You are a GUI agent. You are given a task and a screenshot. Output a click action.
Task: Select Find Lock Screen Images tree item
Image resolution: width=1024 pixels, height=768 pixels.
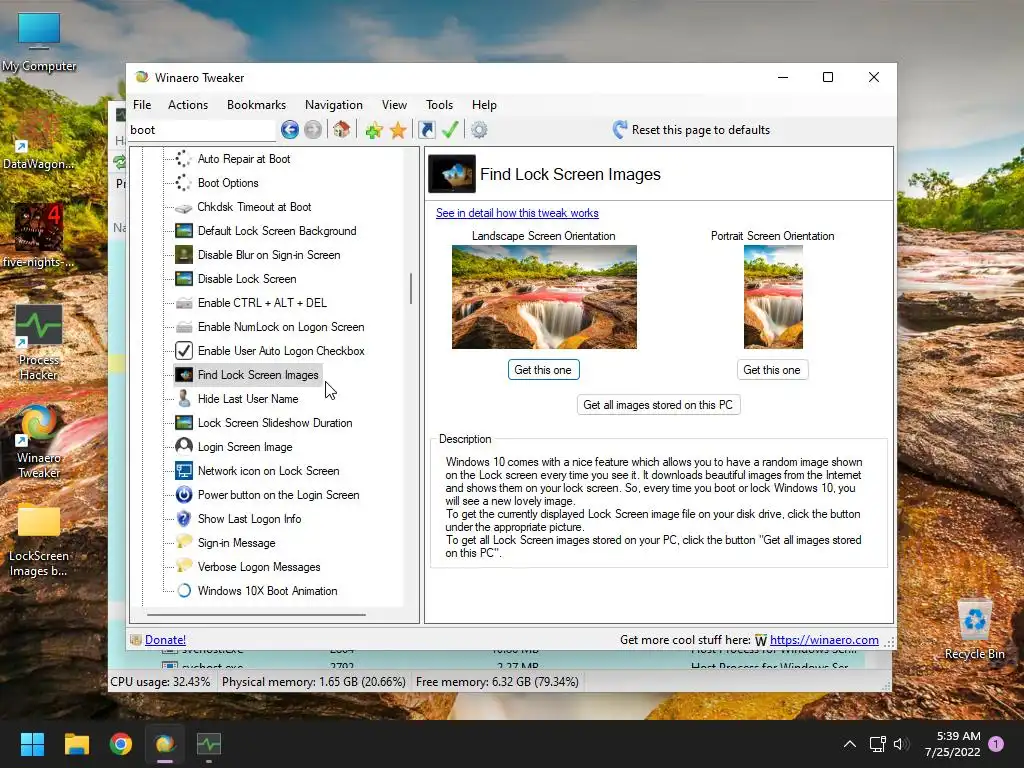pos(248,375)
